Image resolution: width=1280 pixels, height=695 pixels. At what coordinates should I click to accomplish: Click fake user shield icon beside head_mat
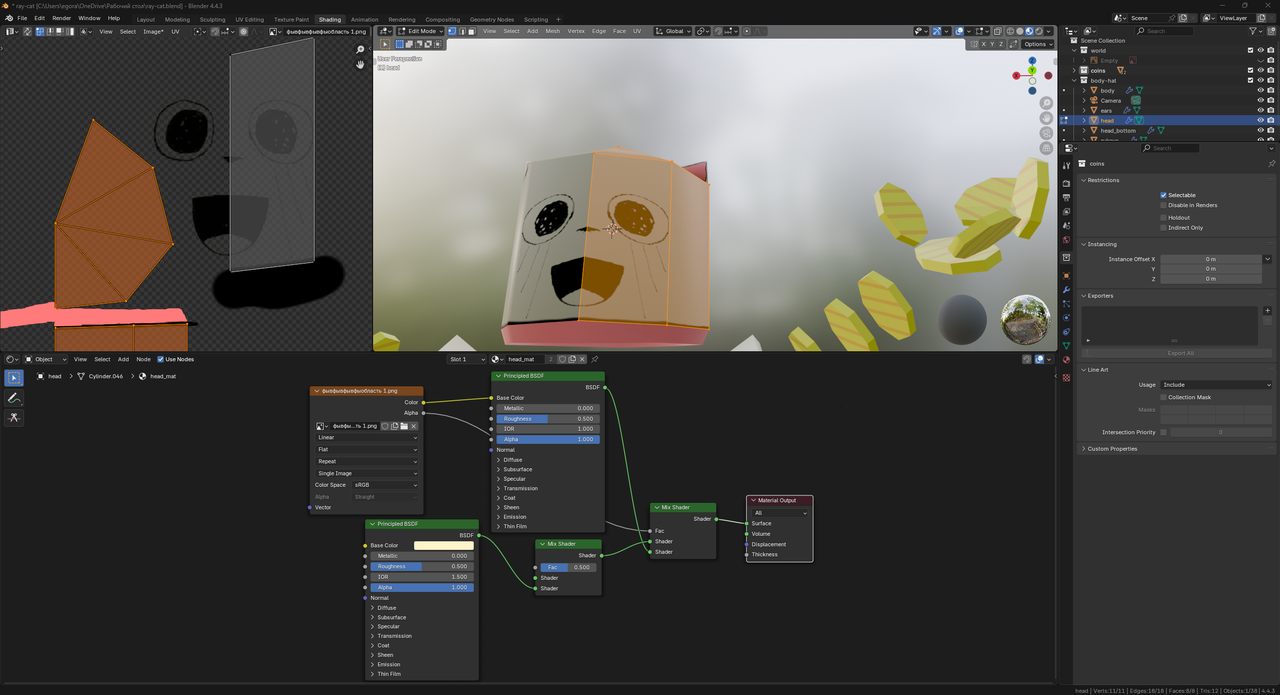(563, 359)
